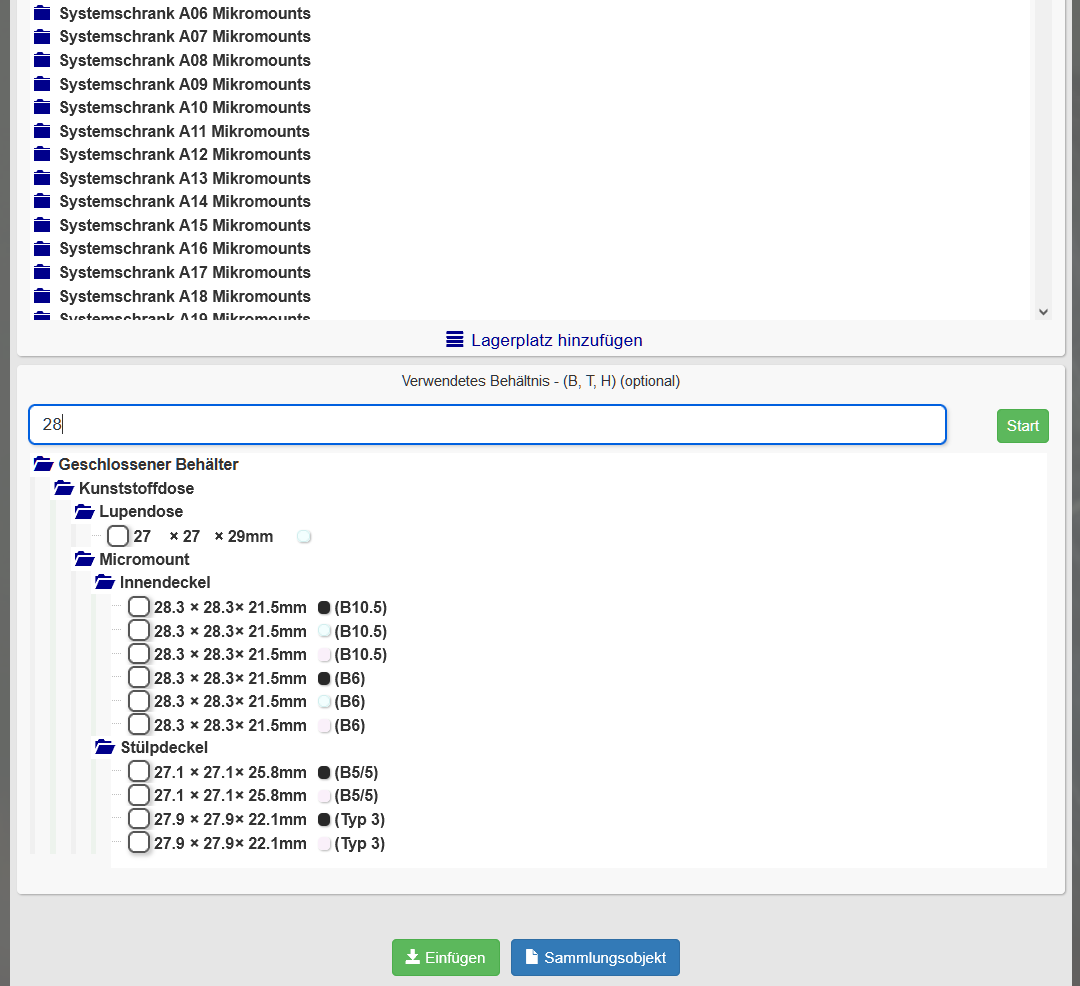Image resolution: width=1080 pixels, height=986 pixels.
Task: Click the list icon beside Lagerplatz hinzufügen
Action: tap(455, 340)
